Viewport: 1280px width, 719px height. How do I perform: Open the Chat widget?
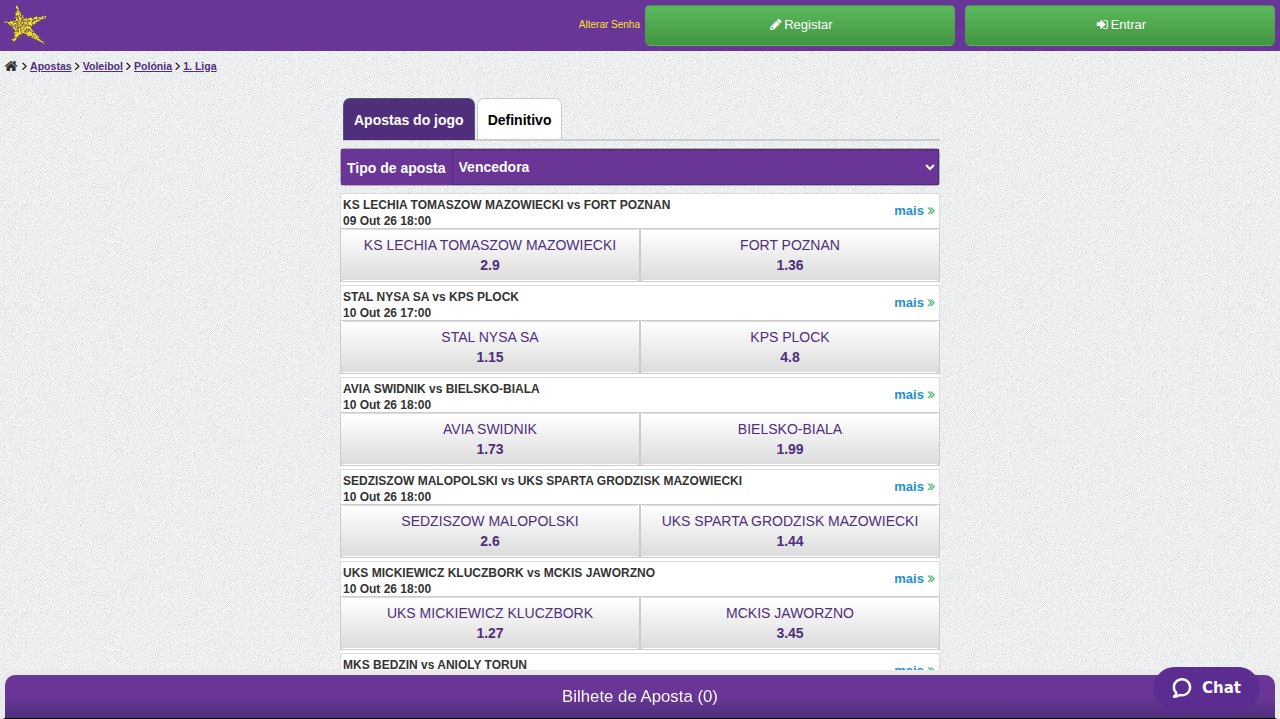[1206, 687]
